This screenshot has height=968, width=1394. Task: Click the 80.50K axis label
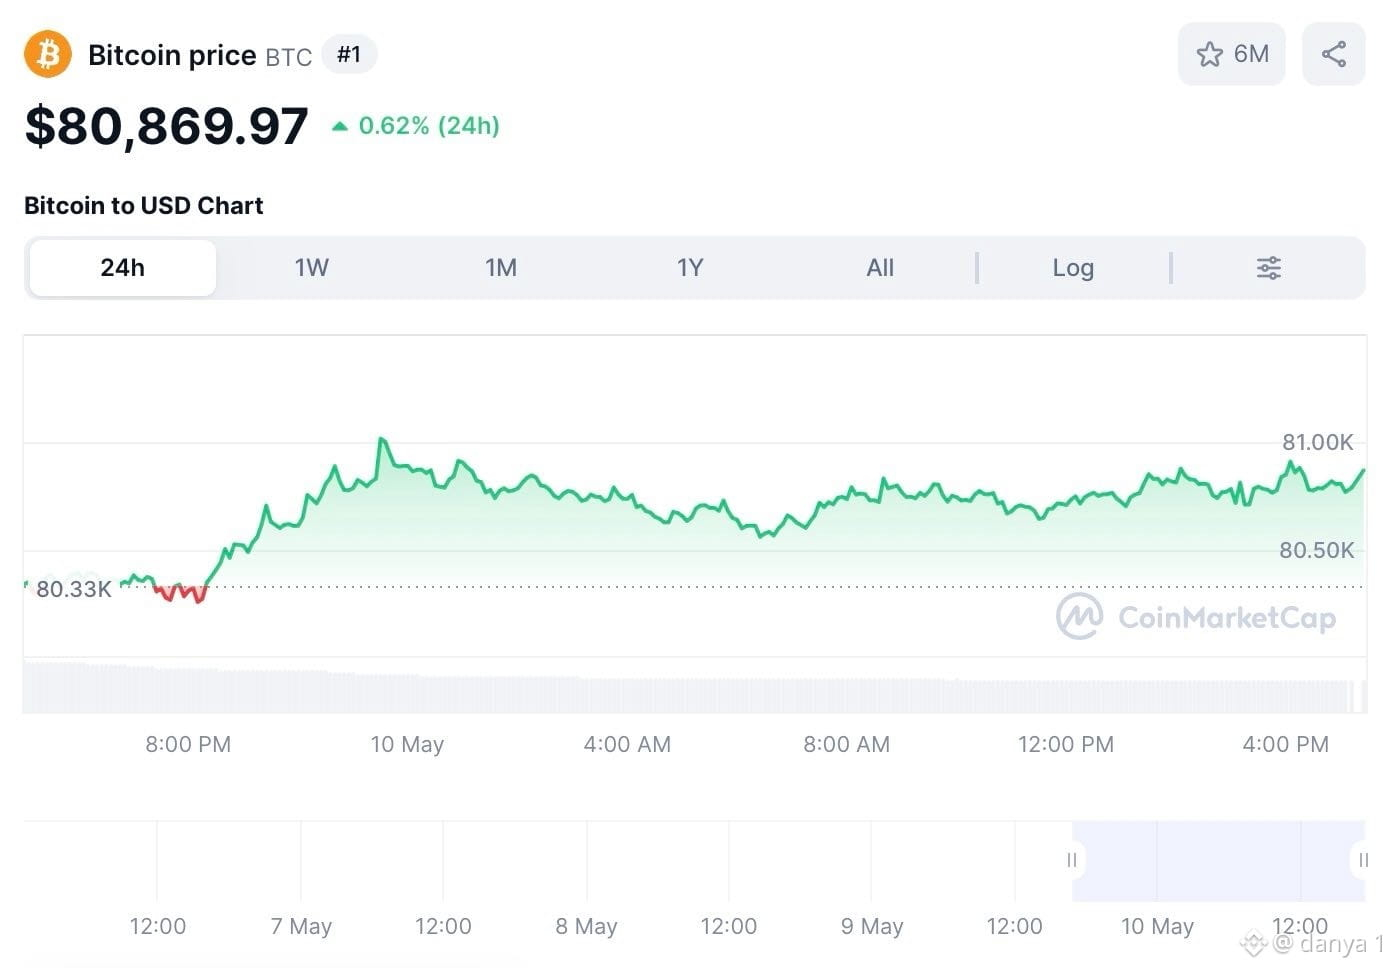pos(1317,550)
